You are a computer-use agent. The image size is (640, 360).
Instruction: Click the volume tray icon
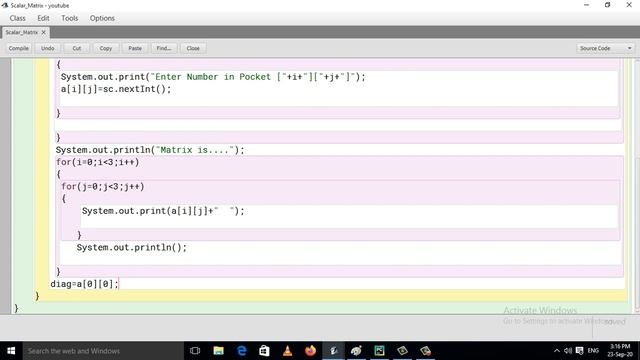568,351
